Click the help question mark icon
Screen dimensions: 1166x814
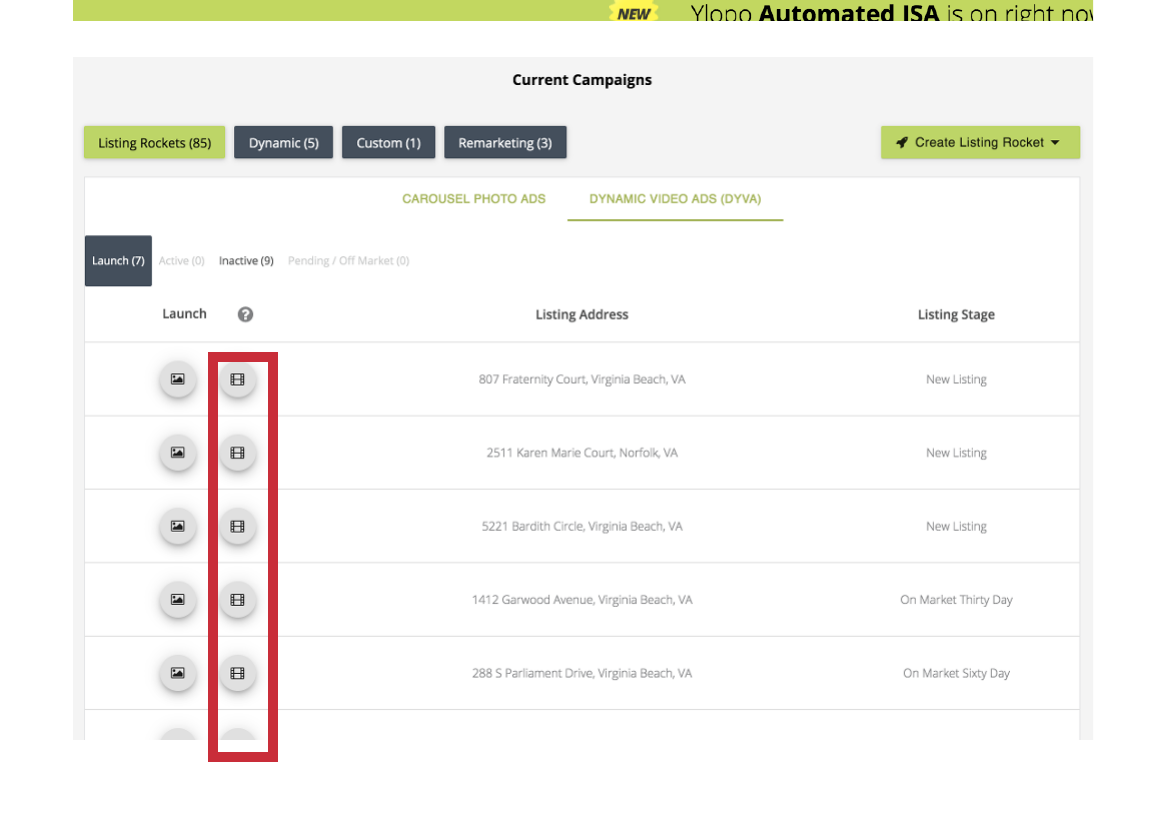tap(245, 314)
